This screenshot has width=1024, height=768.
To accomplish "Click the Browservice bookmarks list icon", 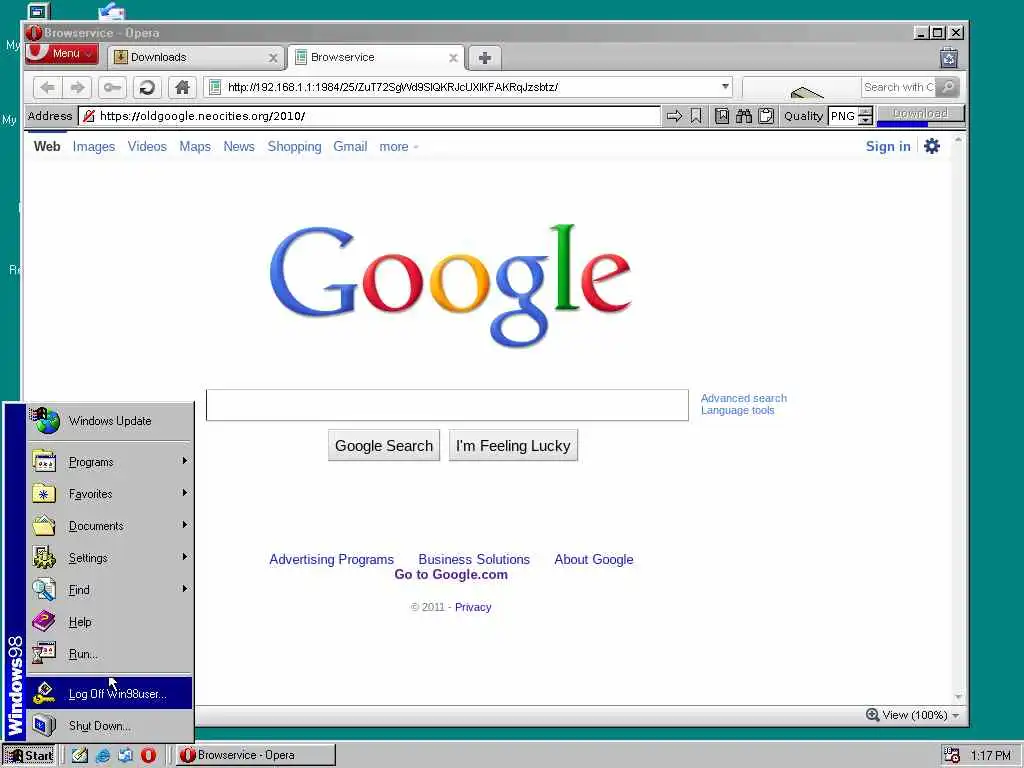I will coord(722,116).
